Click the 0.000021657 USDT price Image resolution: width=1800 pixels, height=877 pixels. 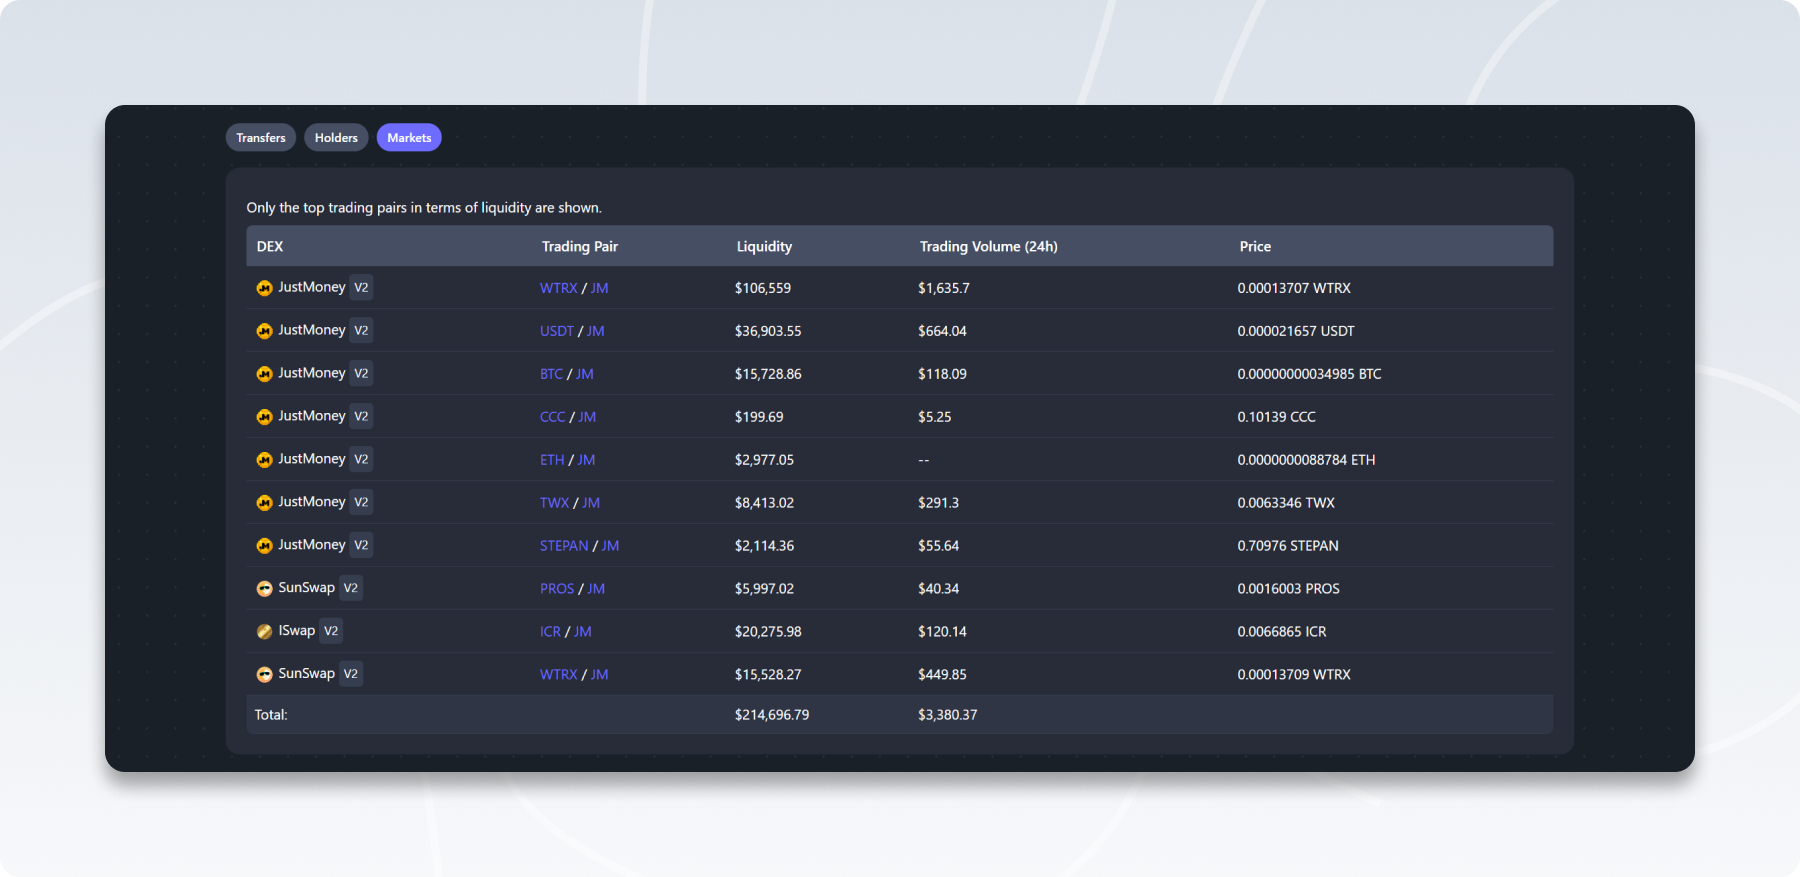(1296, 331)
